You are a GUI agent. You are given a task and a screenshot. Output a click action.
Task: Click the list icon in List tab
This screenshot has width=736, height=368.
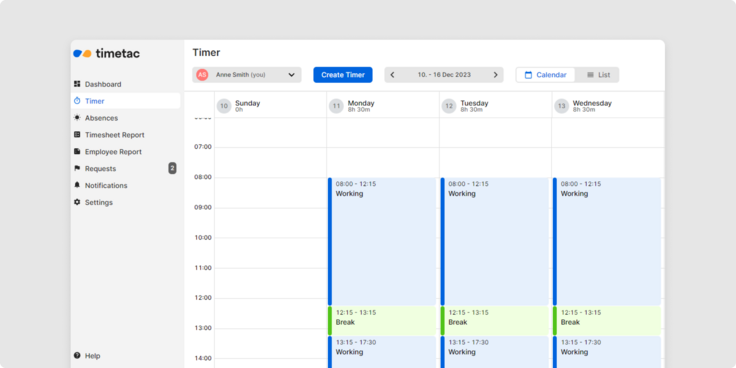click(590, 75)
